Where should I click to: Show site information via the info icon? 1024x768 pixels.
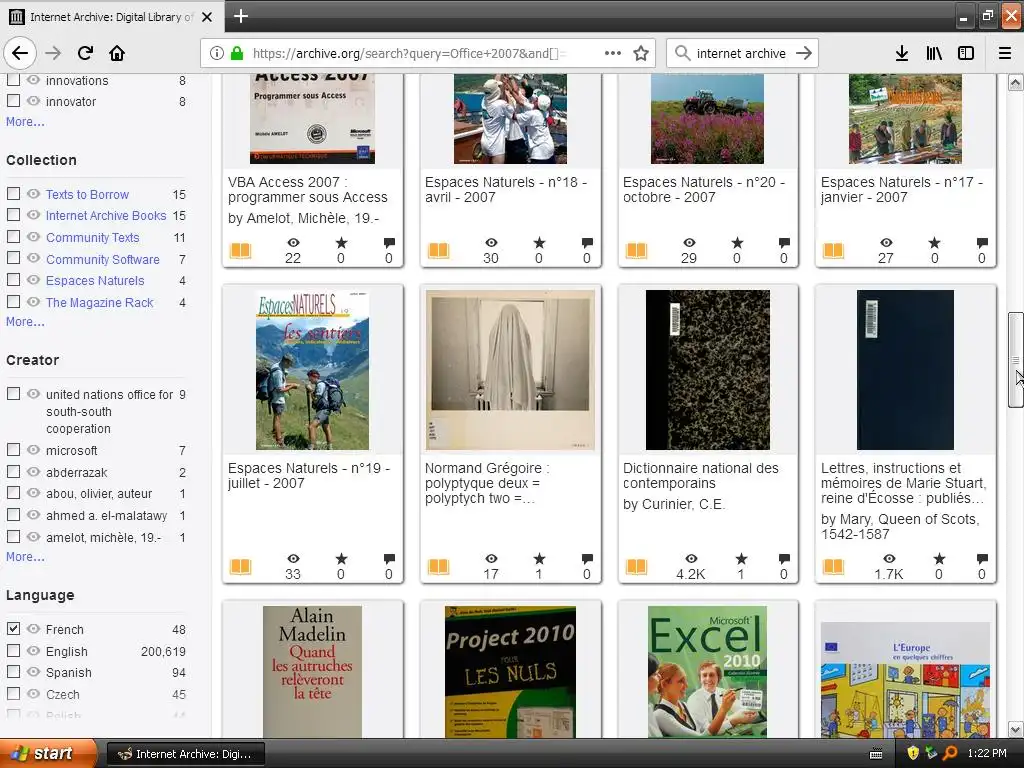[217, 53]
